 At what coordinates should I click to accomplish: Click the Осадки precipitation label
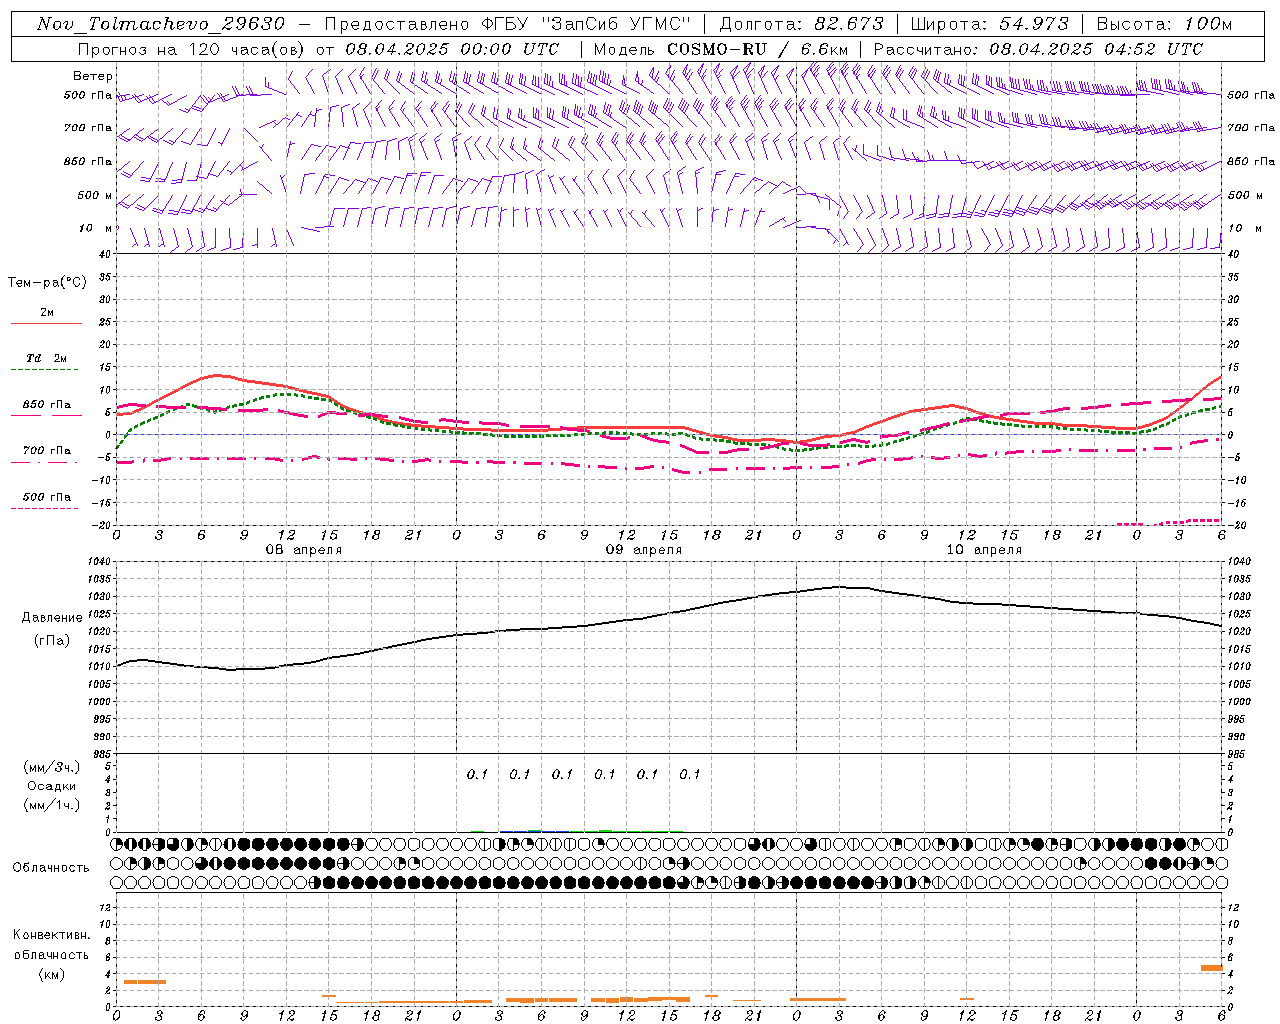(x=51, y=786)
